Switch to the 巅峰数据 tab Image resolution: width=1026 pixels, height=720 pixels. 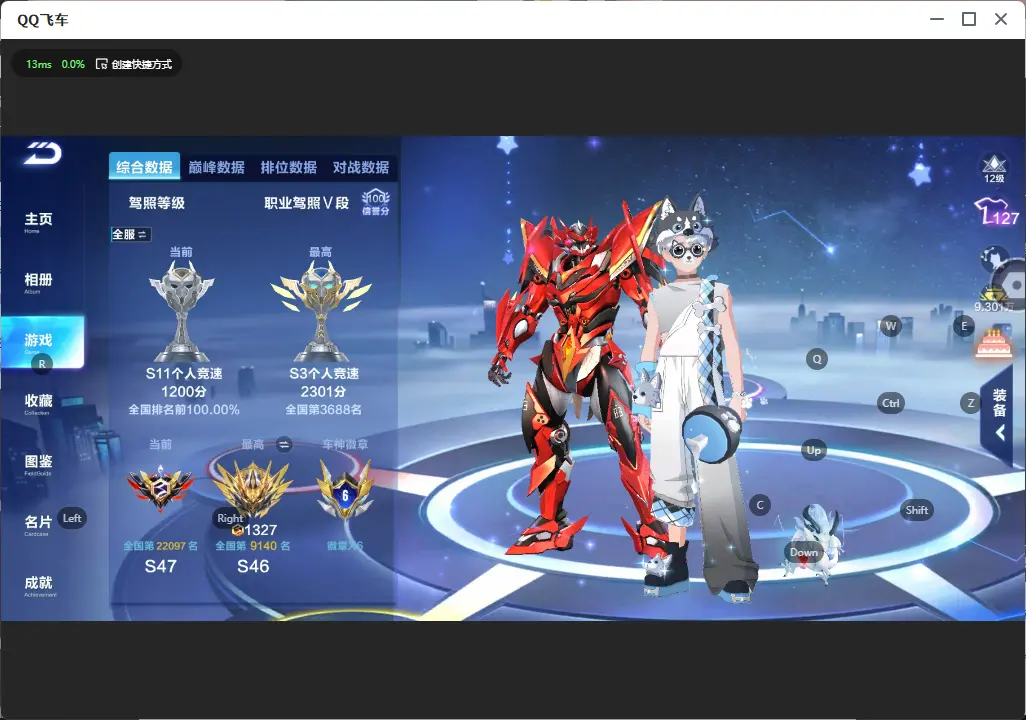[217, 167]
